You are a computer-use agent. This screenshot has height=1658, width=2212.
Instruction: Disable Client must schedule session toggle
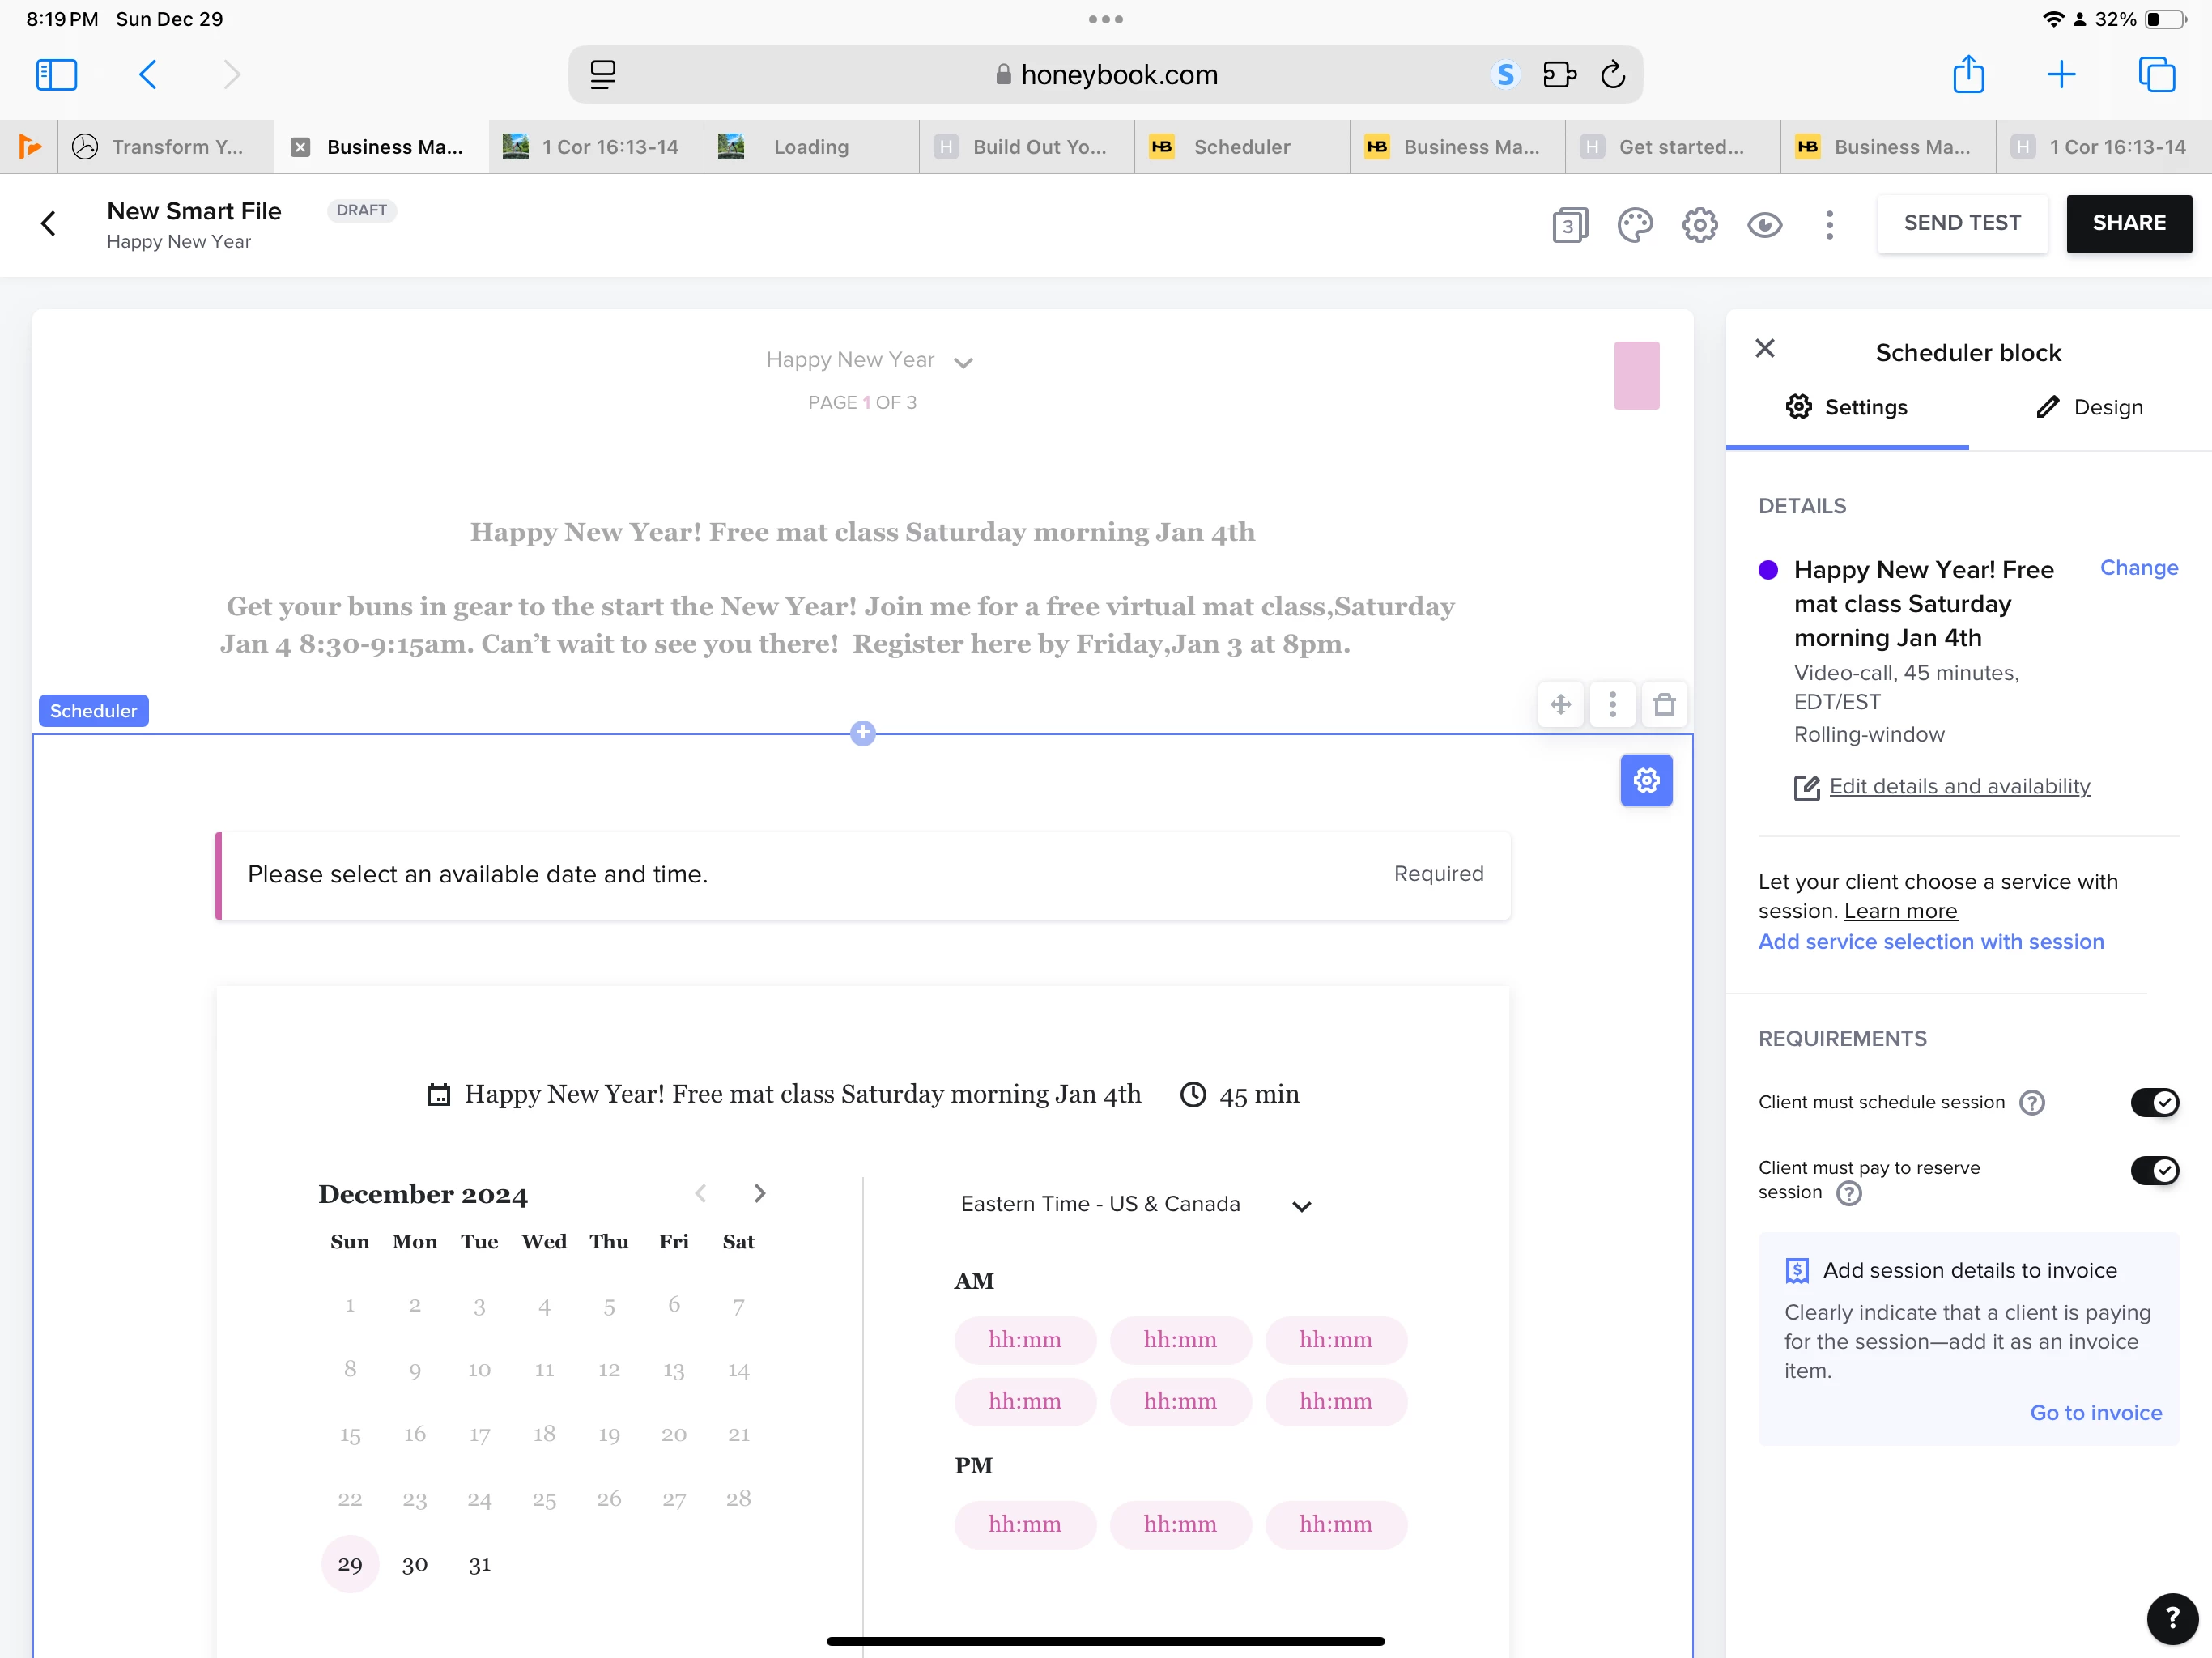pos(2154,1102)
